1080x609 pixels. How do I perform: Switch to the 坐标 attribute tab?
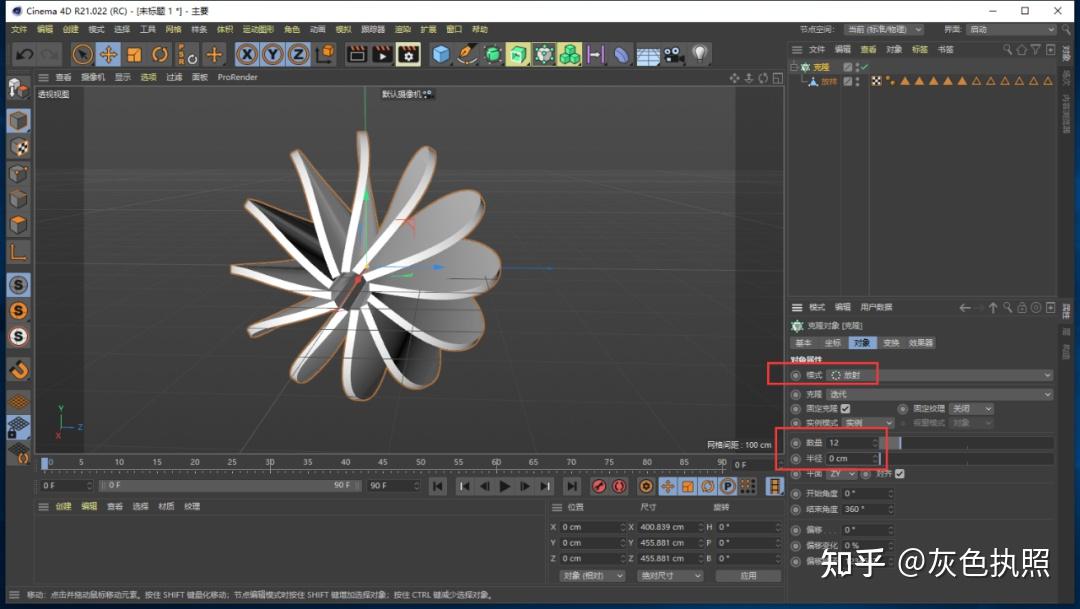[x=833, y=342]
